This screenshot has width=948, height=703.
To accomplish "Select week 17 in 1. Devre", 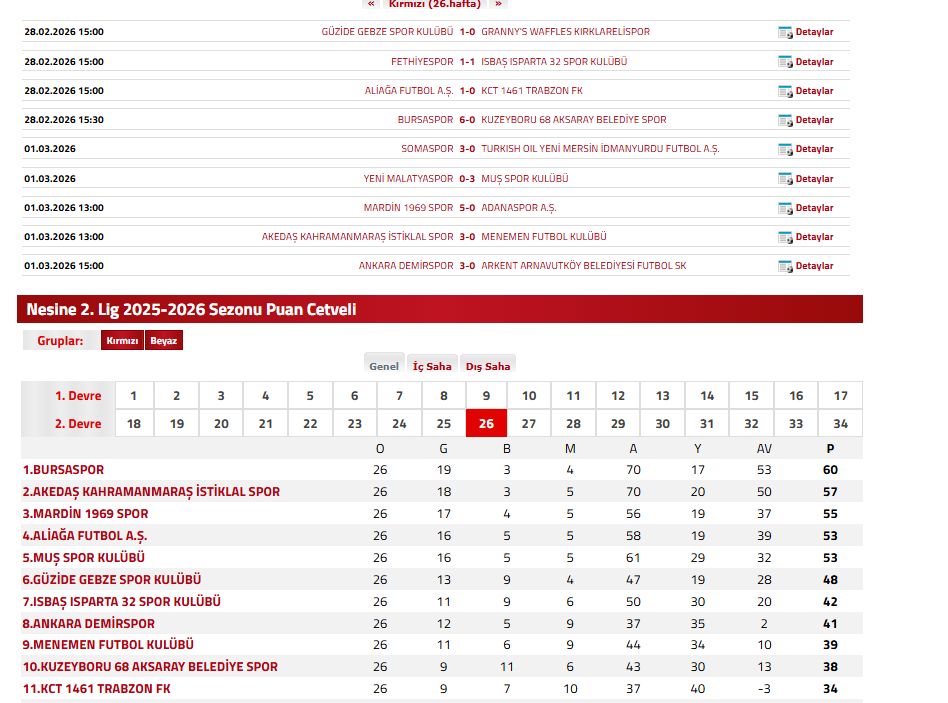I will 840,396.
